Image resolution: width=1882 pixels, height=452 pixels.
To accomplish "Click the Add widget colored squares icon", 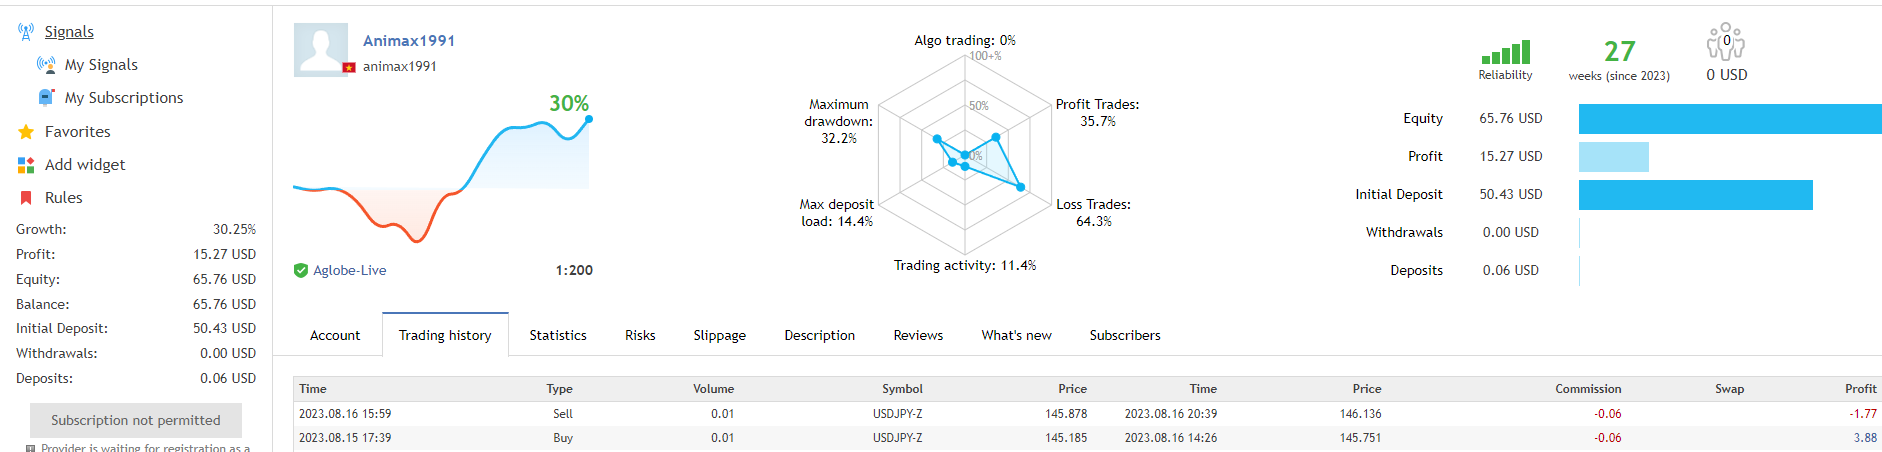I will point(26,165).
